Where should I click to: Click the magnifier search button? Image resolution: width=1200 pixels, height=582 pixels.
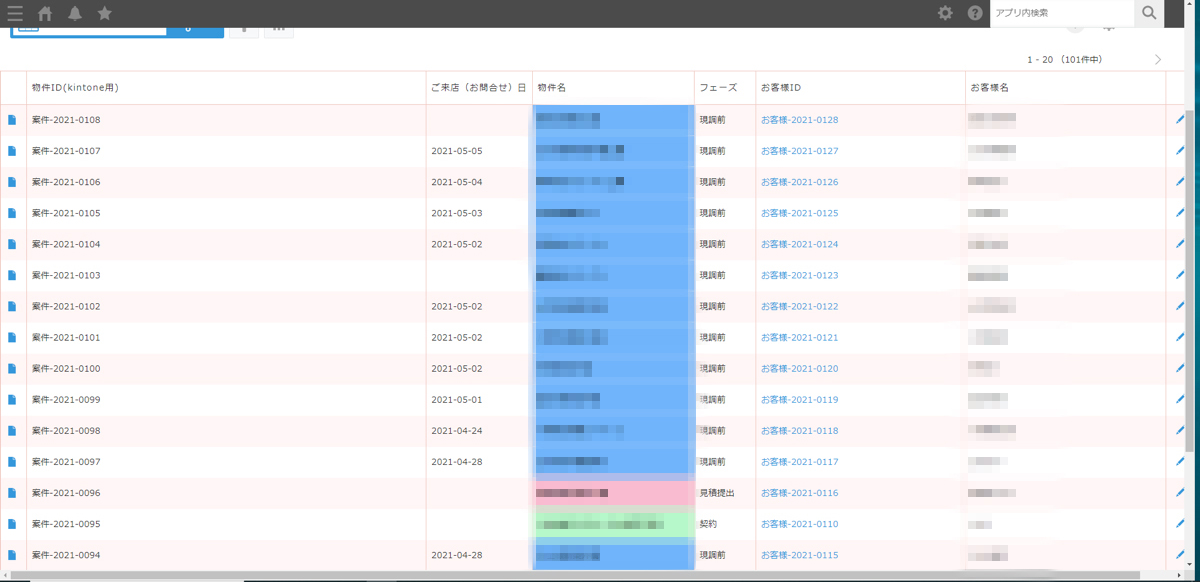click(x=1149, y=13)
